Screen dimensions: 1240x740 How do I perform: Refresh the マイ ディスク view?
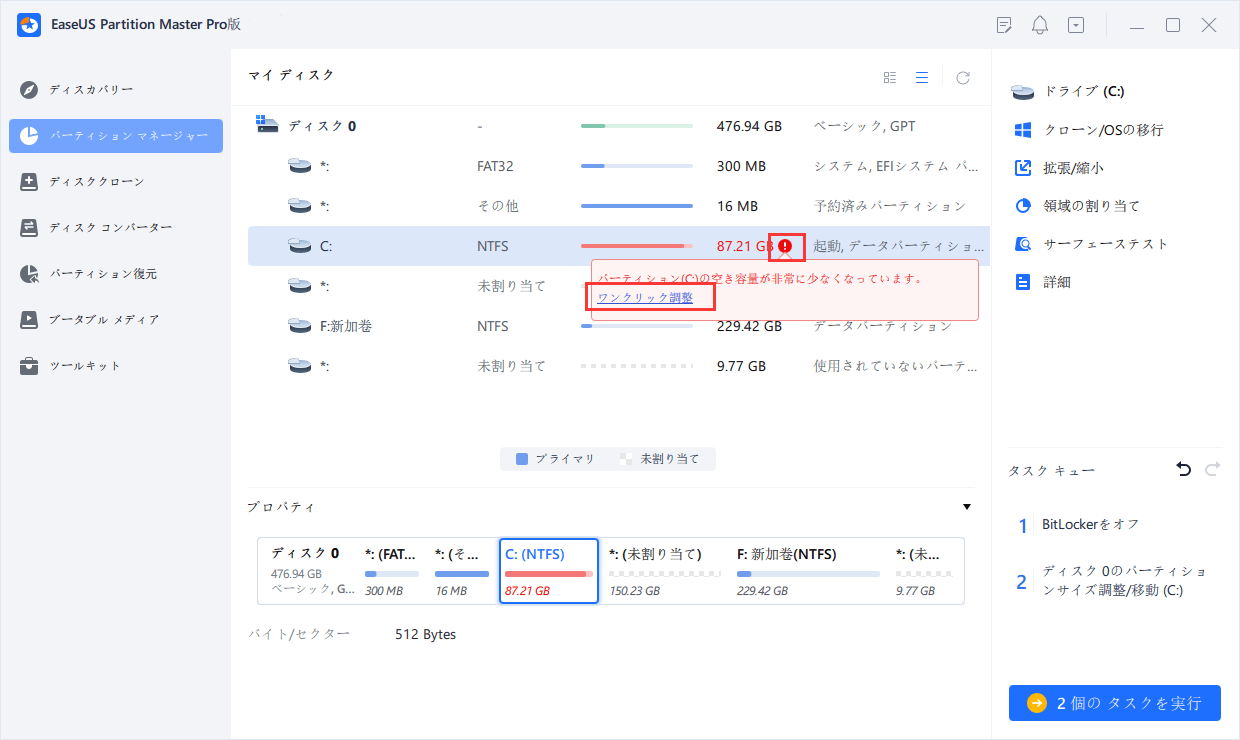point(962,76)
